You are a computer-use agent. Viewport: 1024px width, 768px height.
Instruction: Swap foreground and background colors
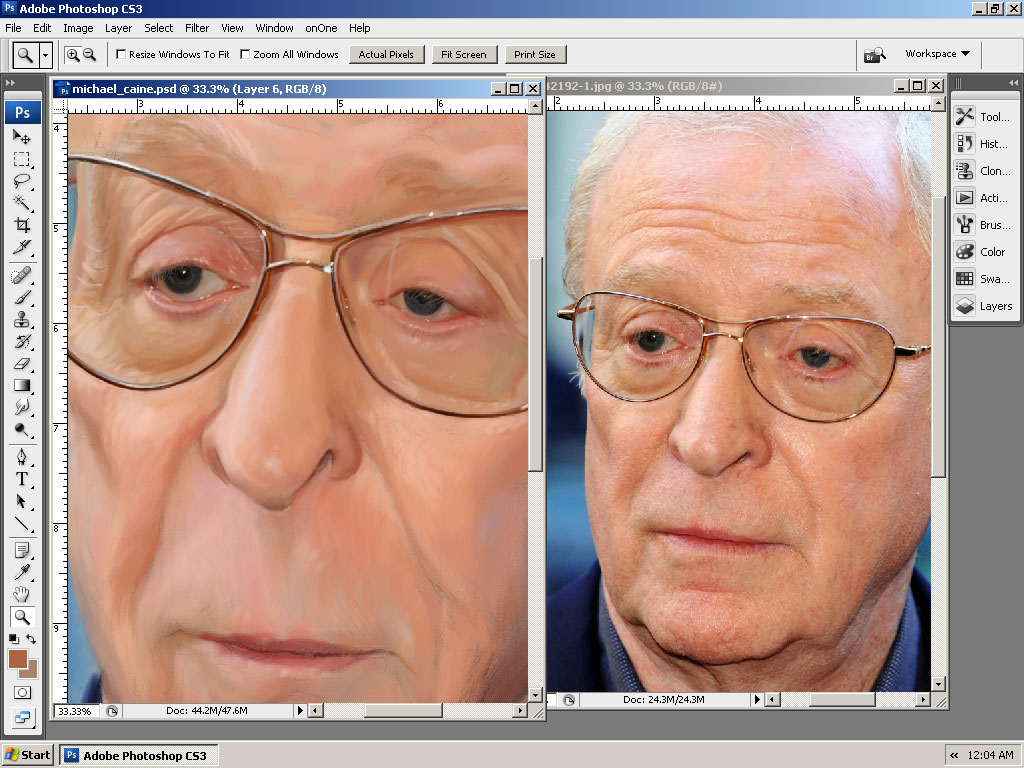[31, 639]
